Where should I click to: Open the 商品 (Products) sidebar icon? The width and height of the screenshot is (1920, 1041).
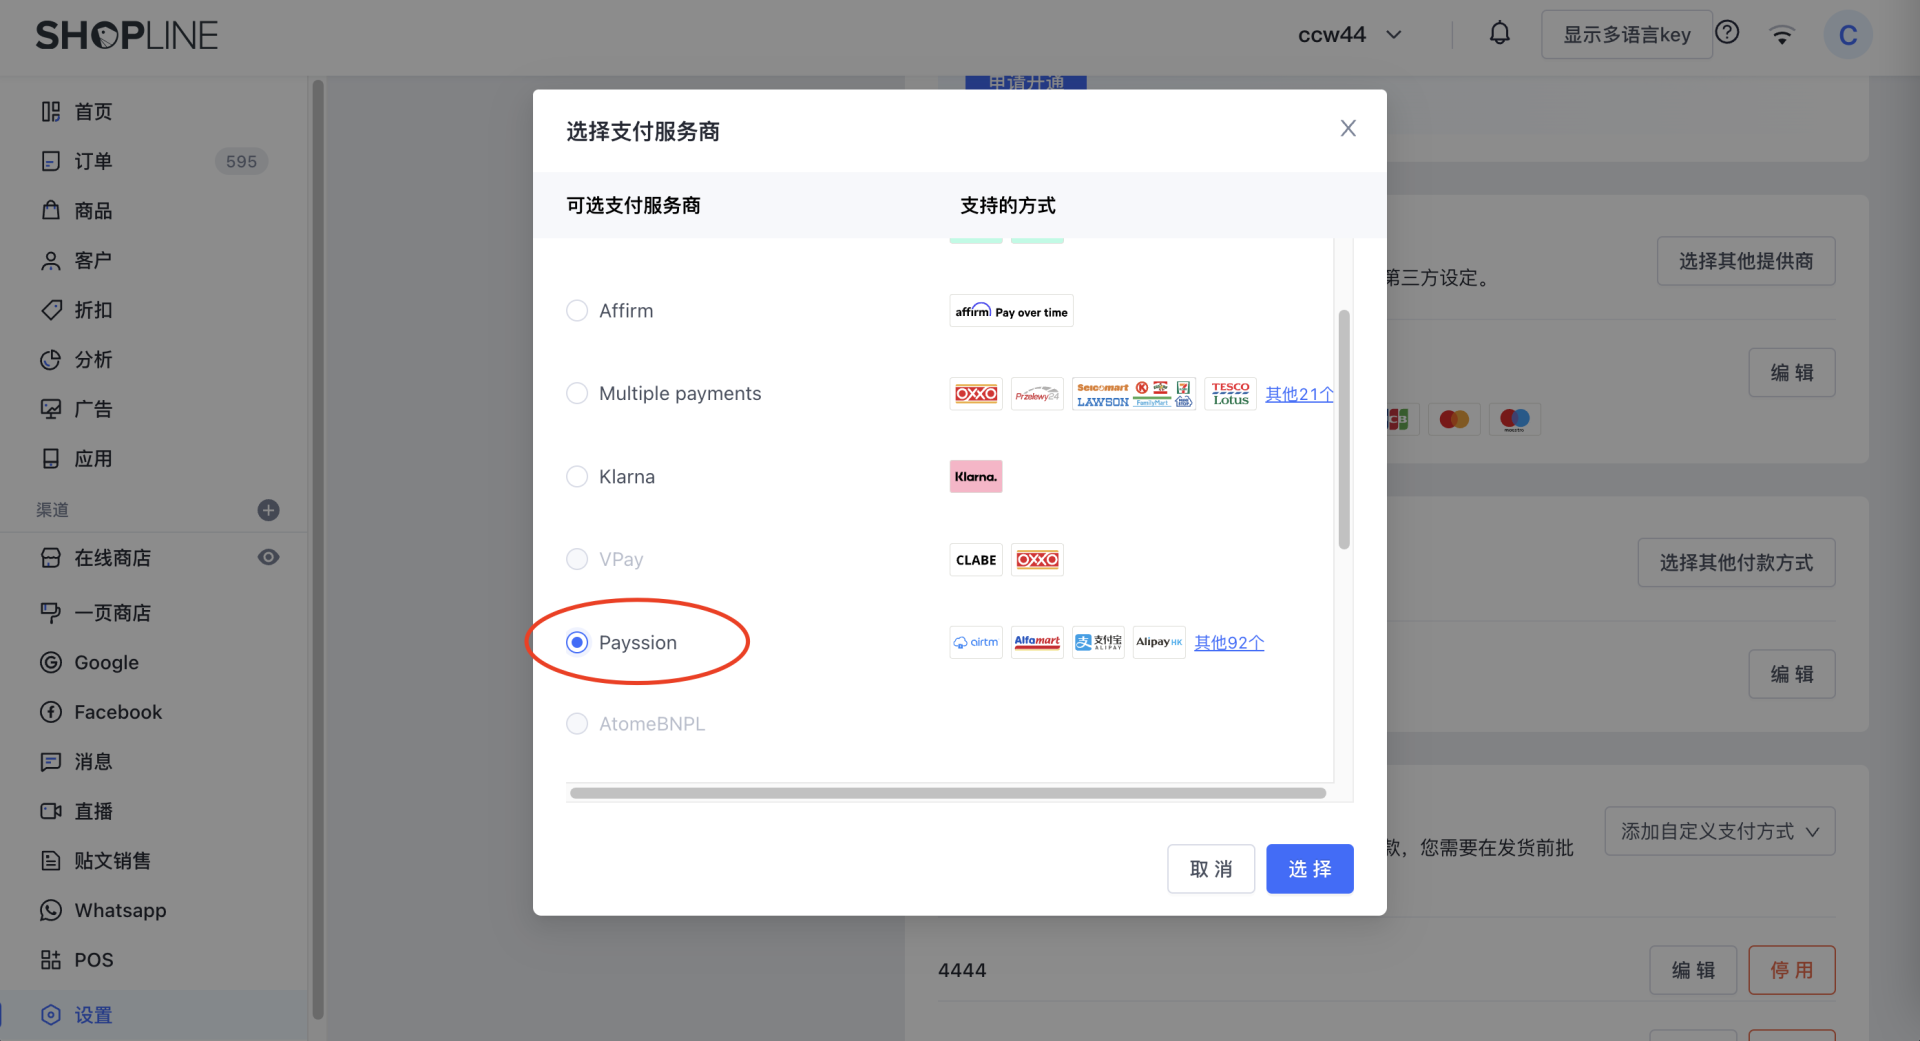(x=92, y=210)
